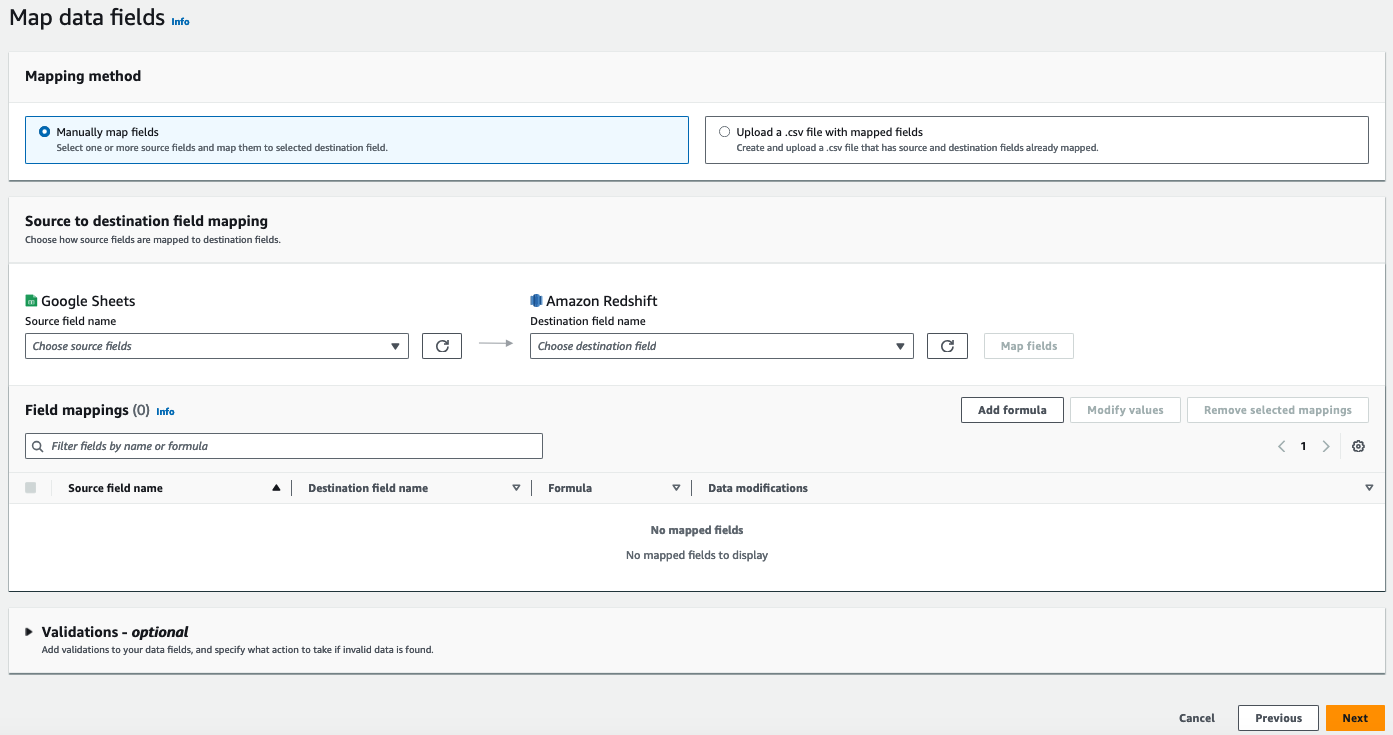Sort by Formula column
Image resolution: width=1393 pixels, height=735 pixels.
(x=676, y=488)
